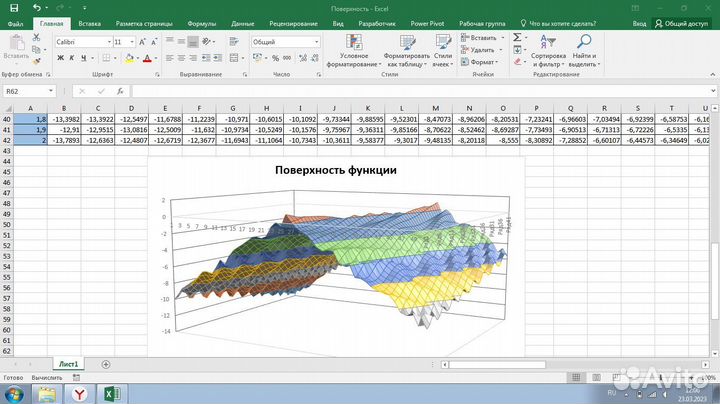The image size is (720, 404).
Task: Toggle Bold (Ж) formatting
Action: tap(60, 59)
